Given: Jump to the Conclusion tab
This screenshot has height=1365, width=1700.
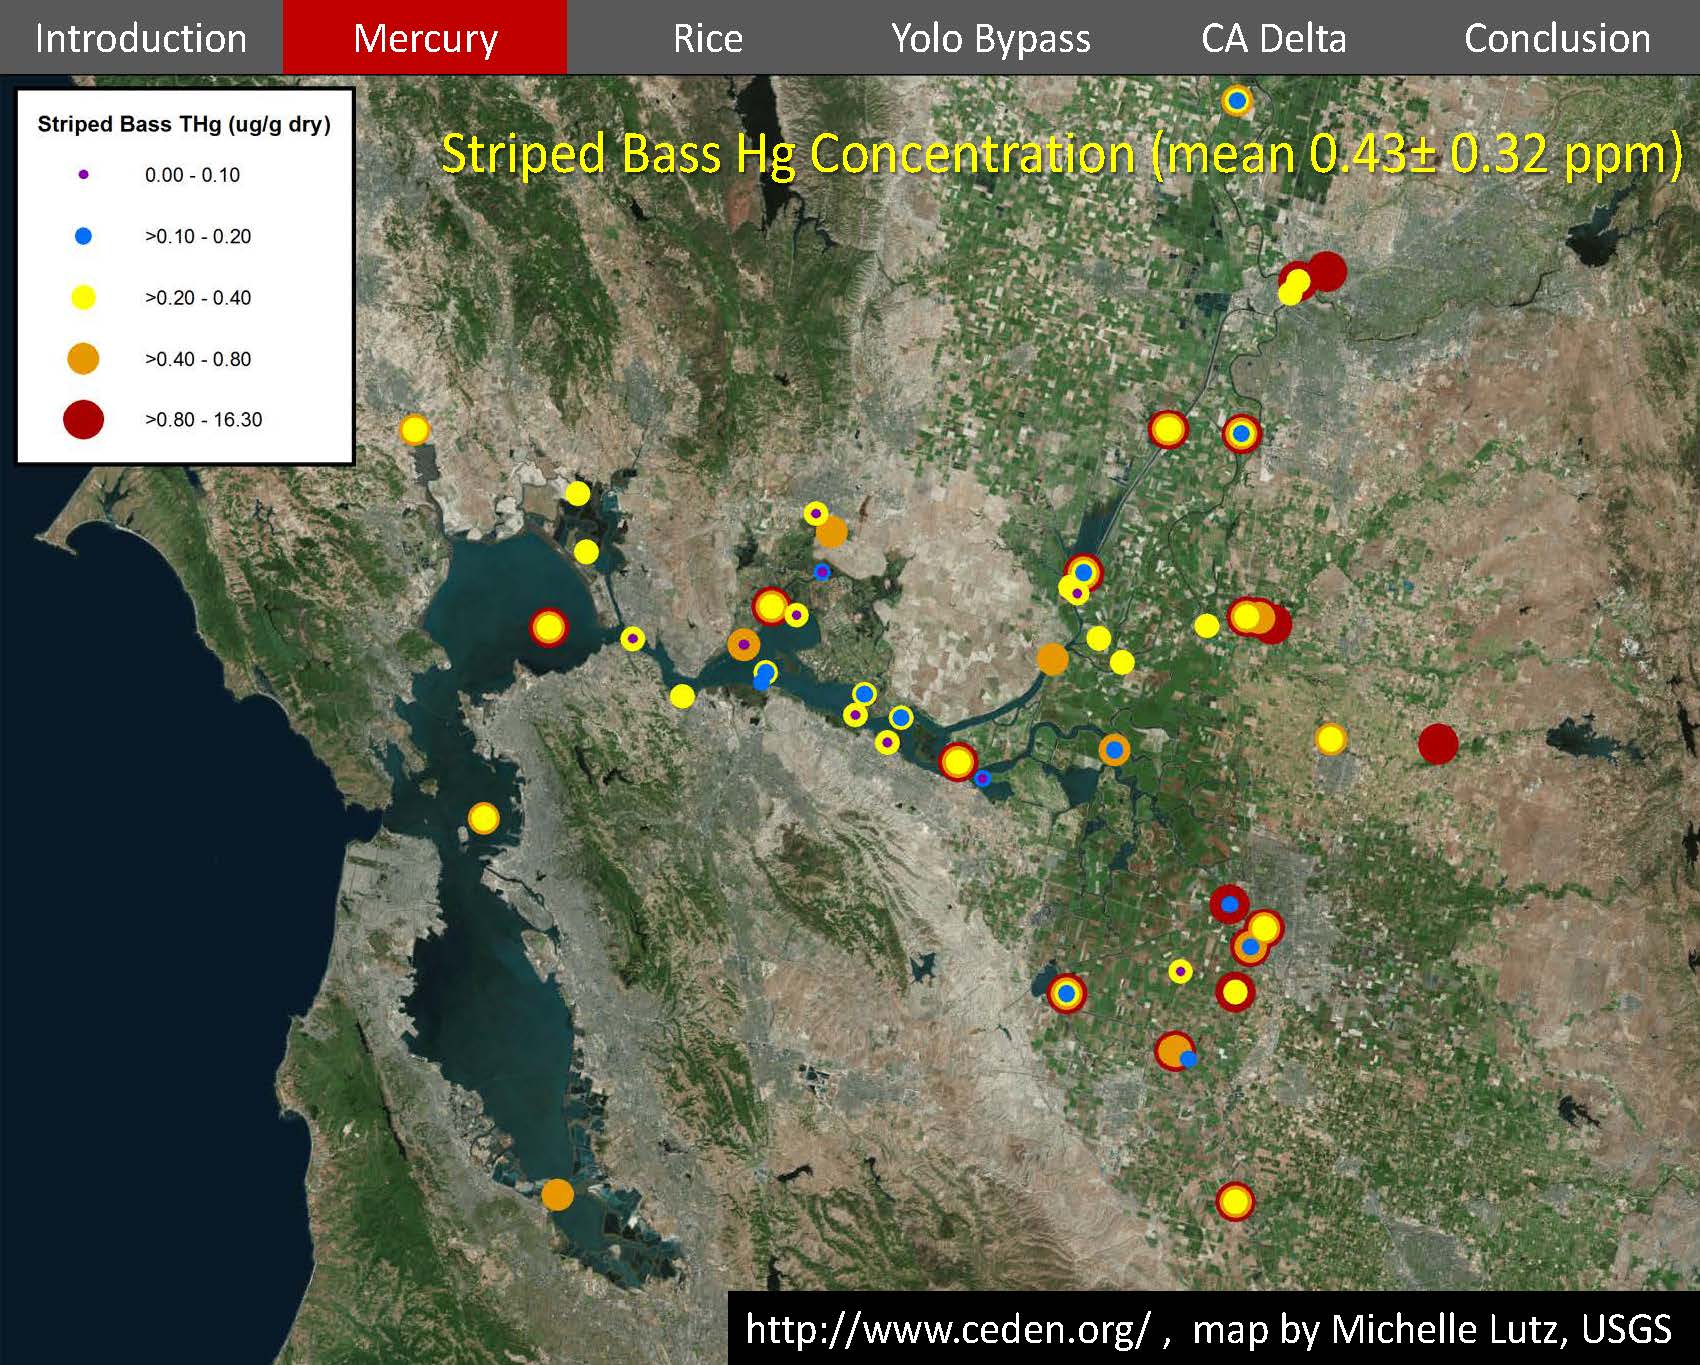Looking at the screenshot, I should tap(1556, 38).
